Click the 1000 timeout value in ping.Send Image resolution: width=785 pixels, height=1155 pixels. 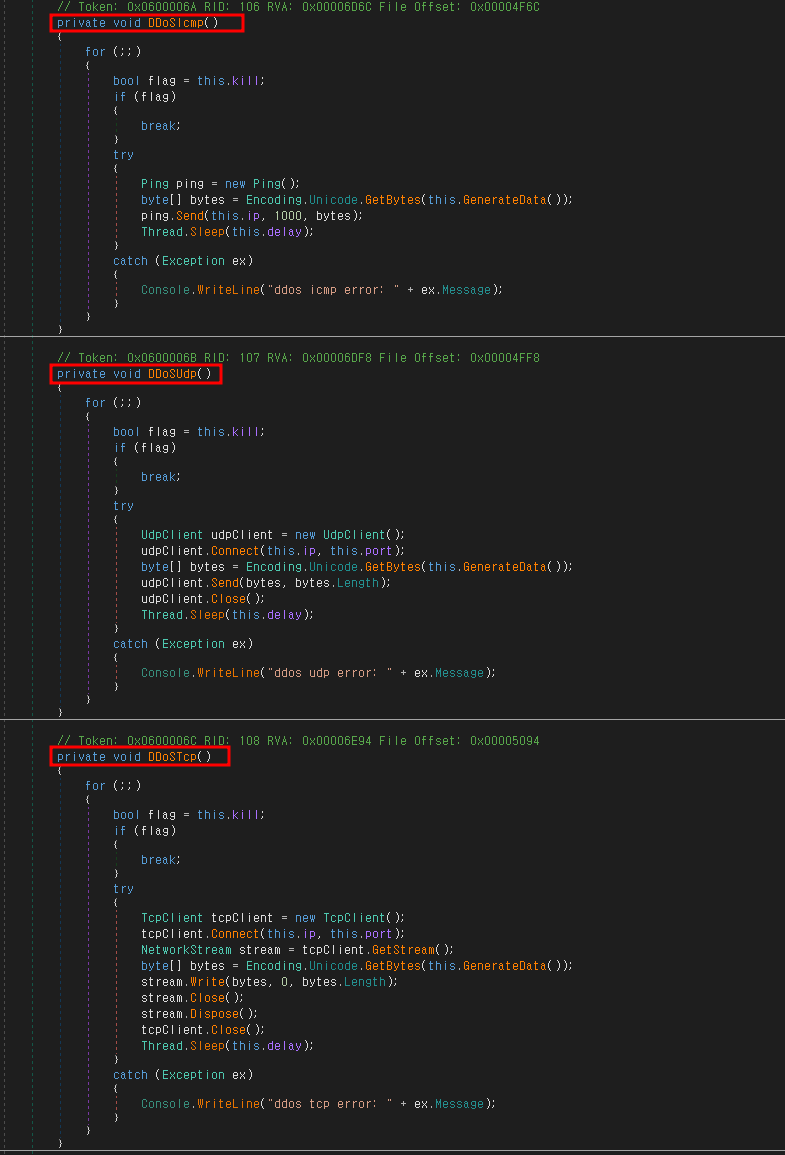click(288, 216)
